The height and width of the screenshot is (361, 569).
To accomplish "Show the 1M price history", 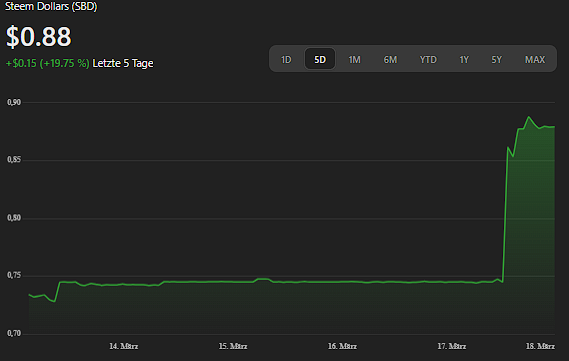I will point(354,60).
